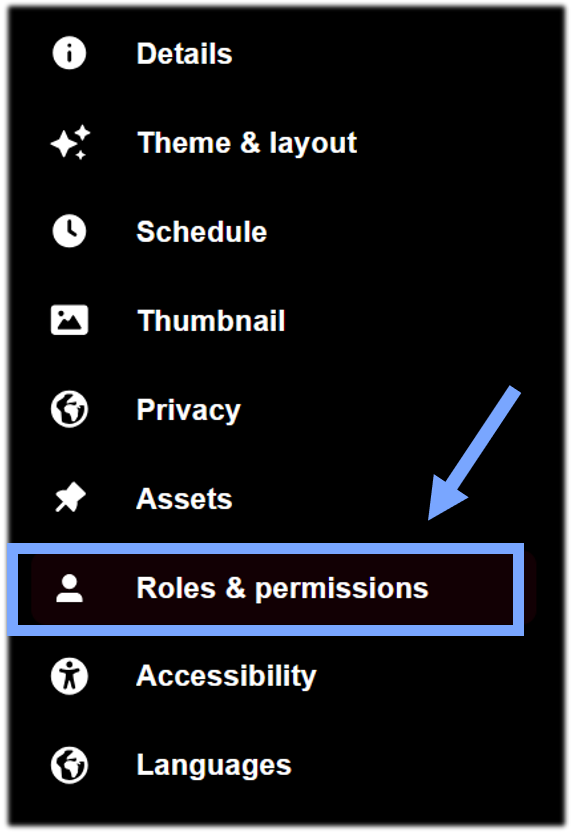Open Roles & permissions
This screenshot has height=834, width=572.
[x=282, y=588]
